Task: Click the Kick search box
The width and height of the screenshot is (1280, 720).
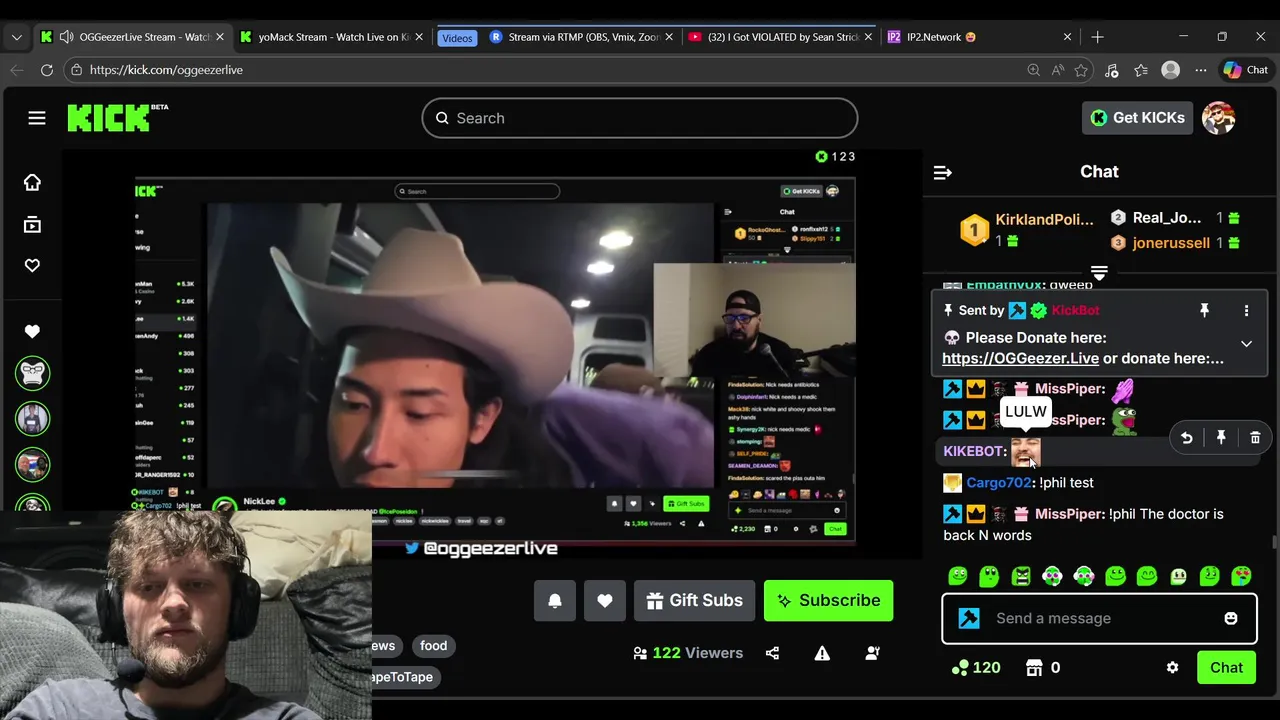Action: (640, 118)
